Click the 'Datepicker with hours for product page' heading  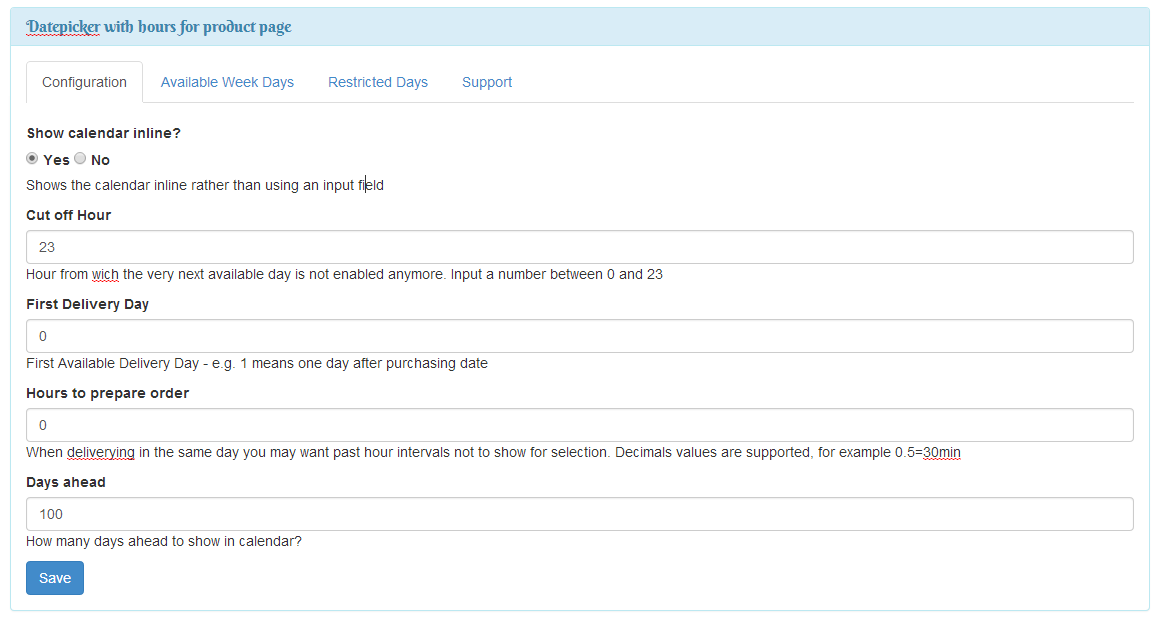click(159, 27)
